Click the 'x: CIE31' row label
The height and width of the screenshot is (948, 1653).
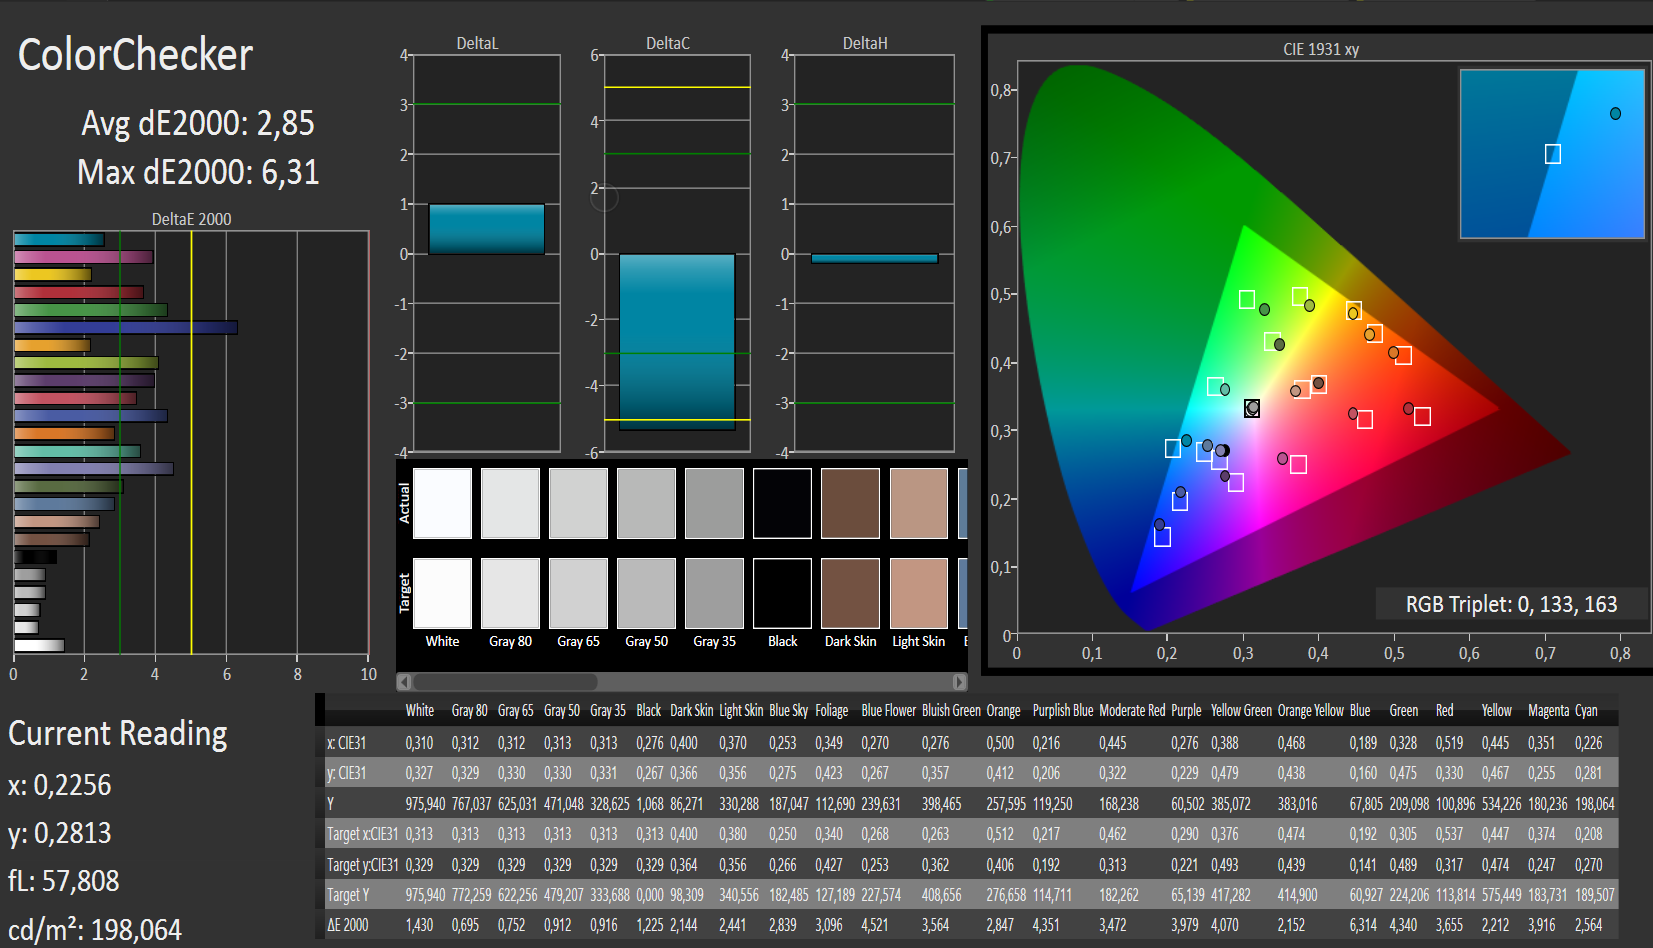pos(346,743)
